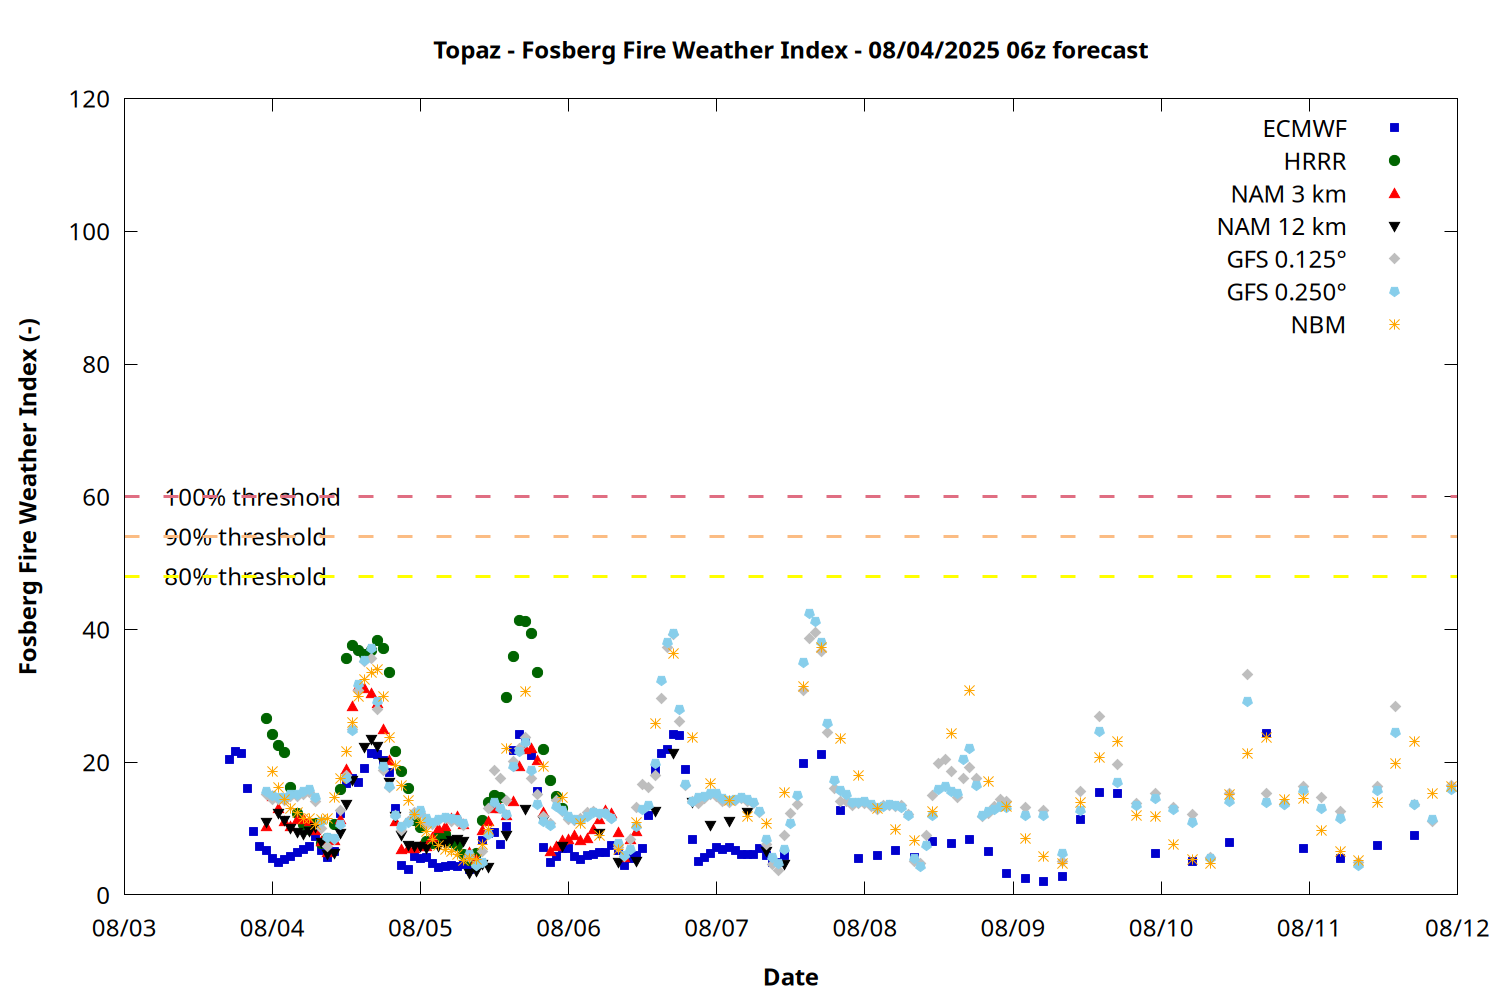Image resolution: width=1500 pixels, height=1000 pixels.
Task: Click the 08/09 date tick label
Action: (1013, 928)
